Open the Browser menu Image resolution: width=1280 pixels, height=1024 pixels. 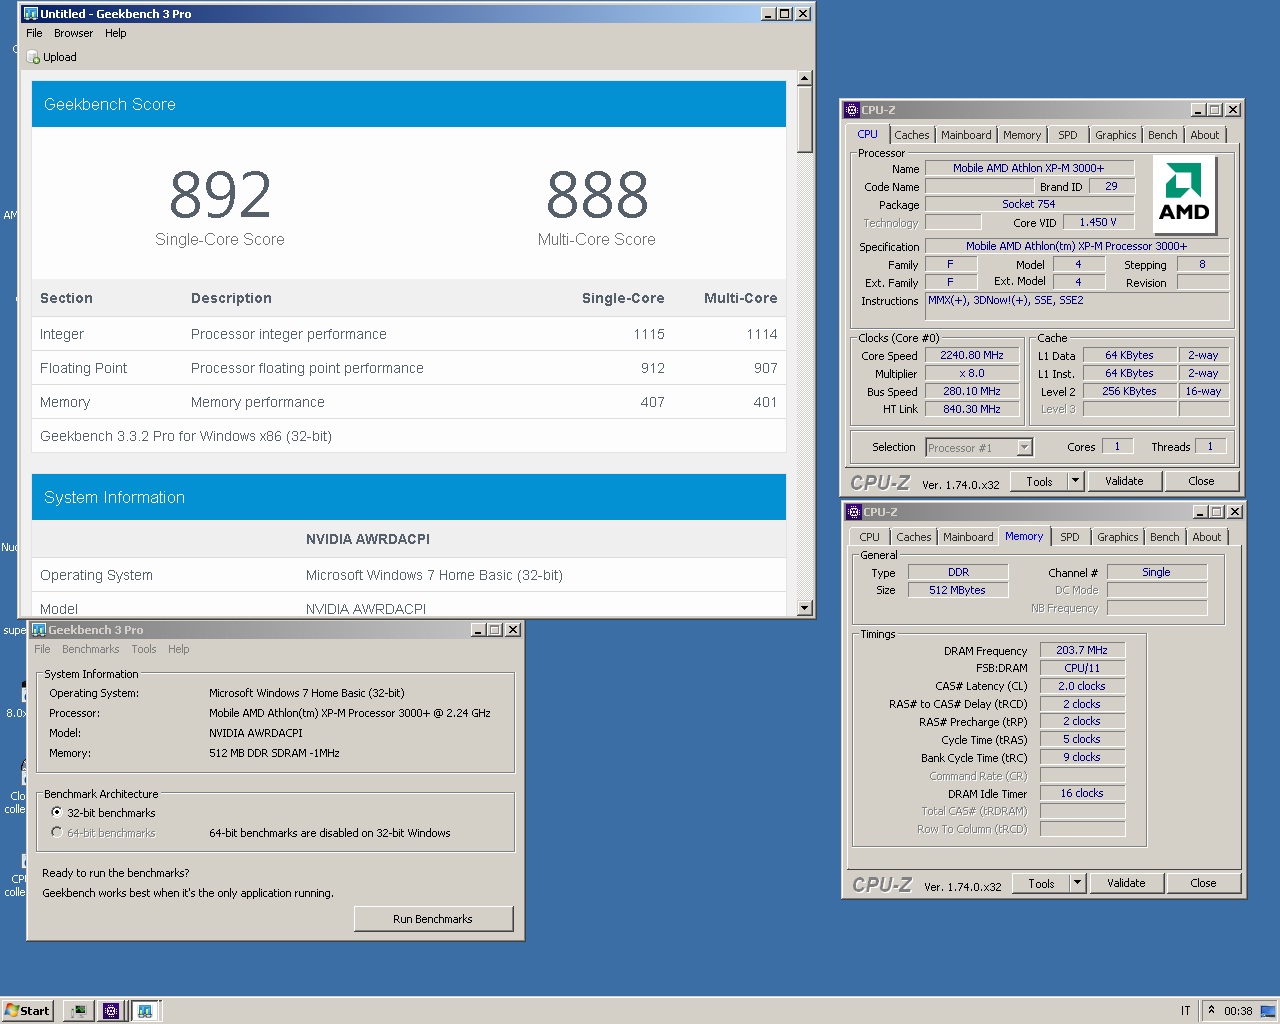point(74,33)
